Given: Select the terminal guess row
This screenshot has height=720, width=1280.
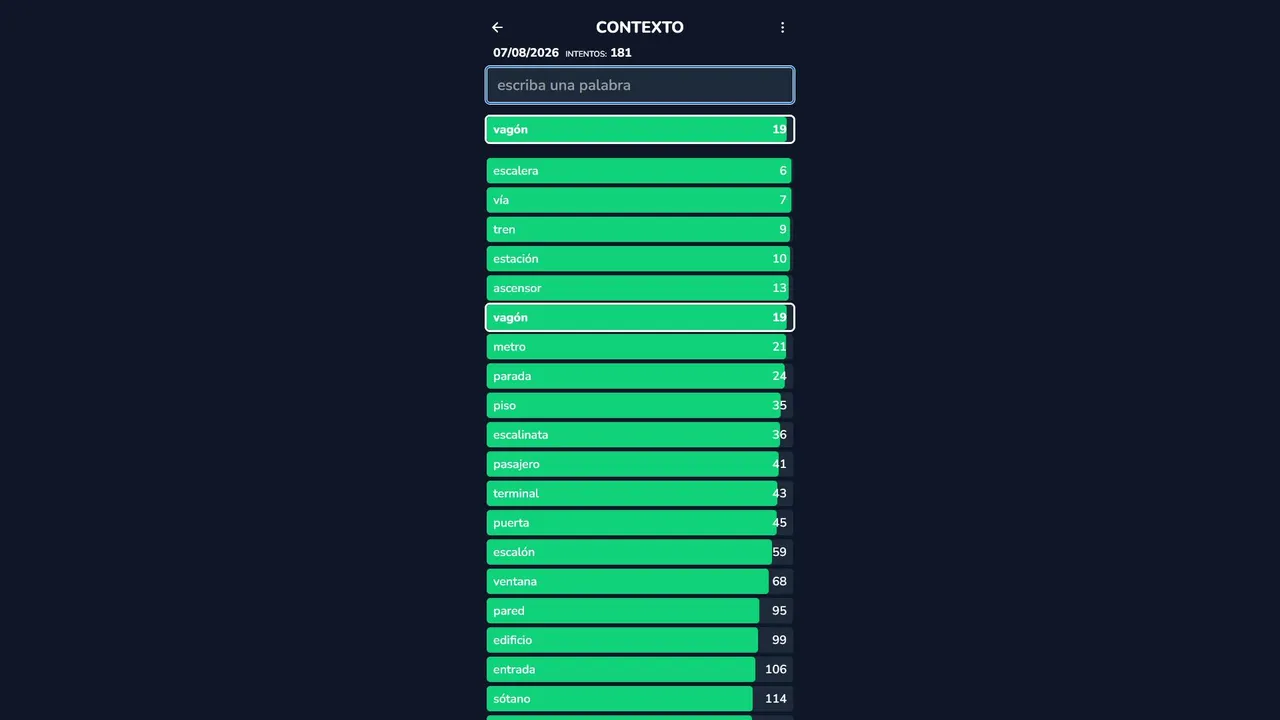Looking at the screenshot, I should point(640,493).
